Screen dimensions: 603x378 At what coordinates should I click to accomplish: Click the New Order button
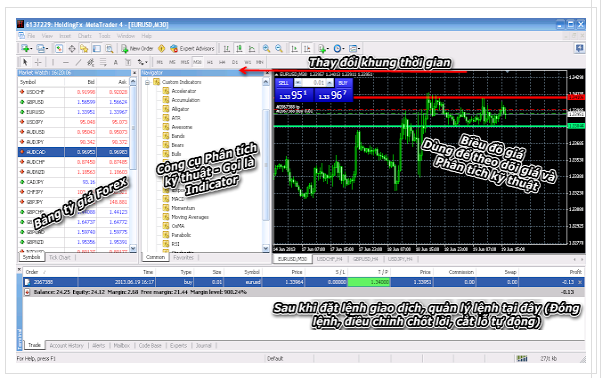[x=137, y=48]
